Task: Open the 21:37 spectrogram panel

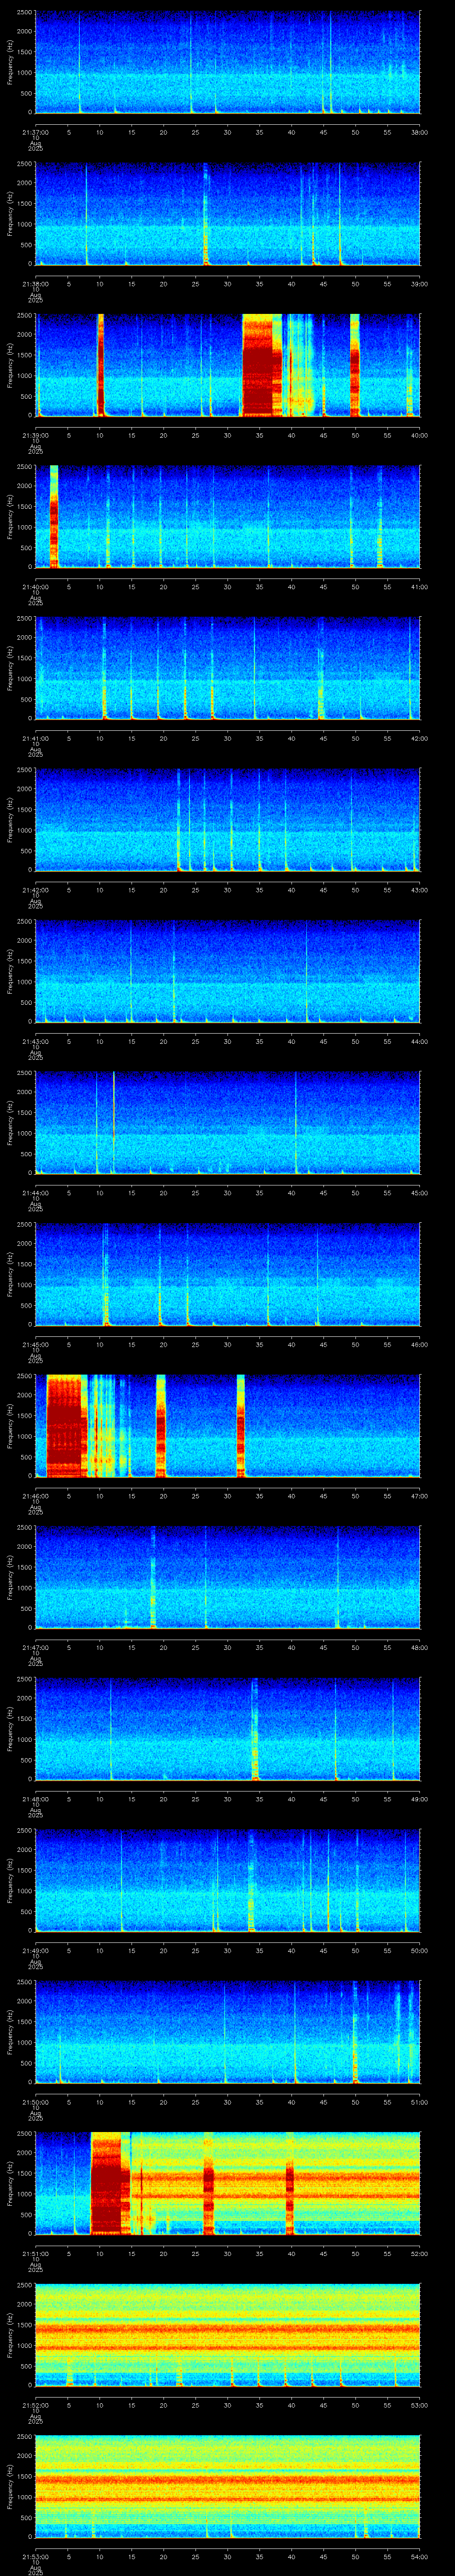Action: point(227,63)
